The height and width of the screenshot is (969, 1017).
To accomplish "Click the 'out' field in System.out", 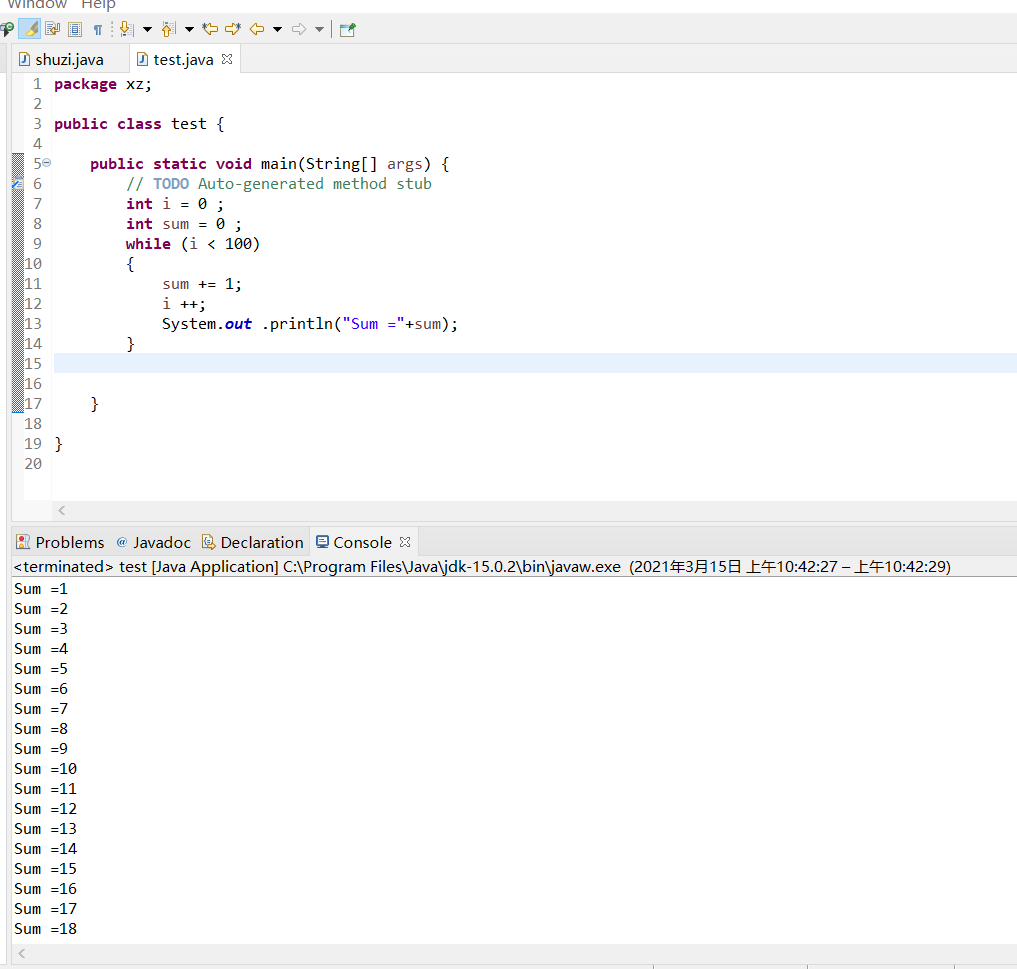I will pos(238,324).
